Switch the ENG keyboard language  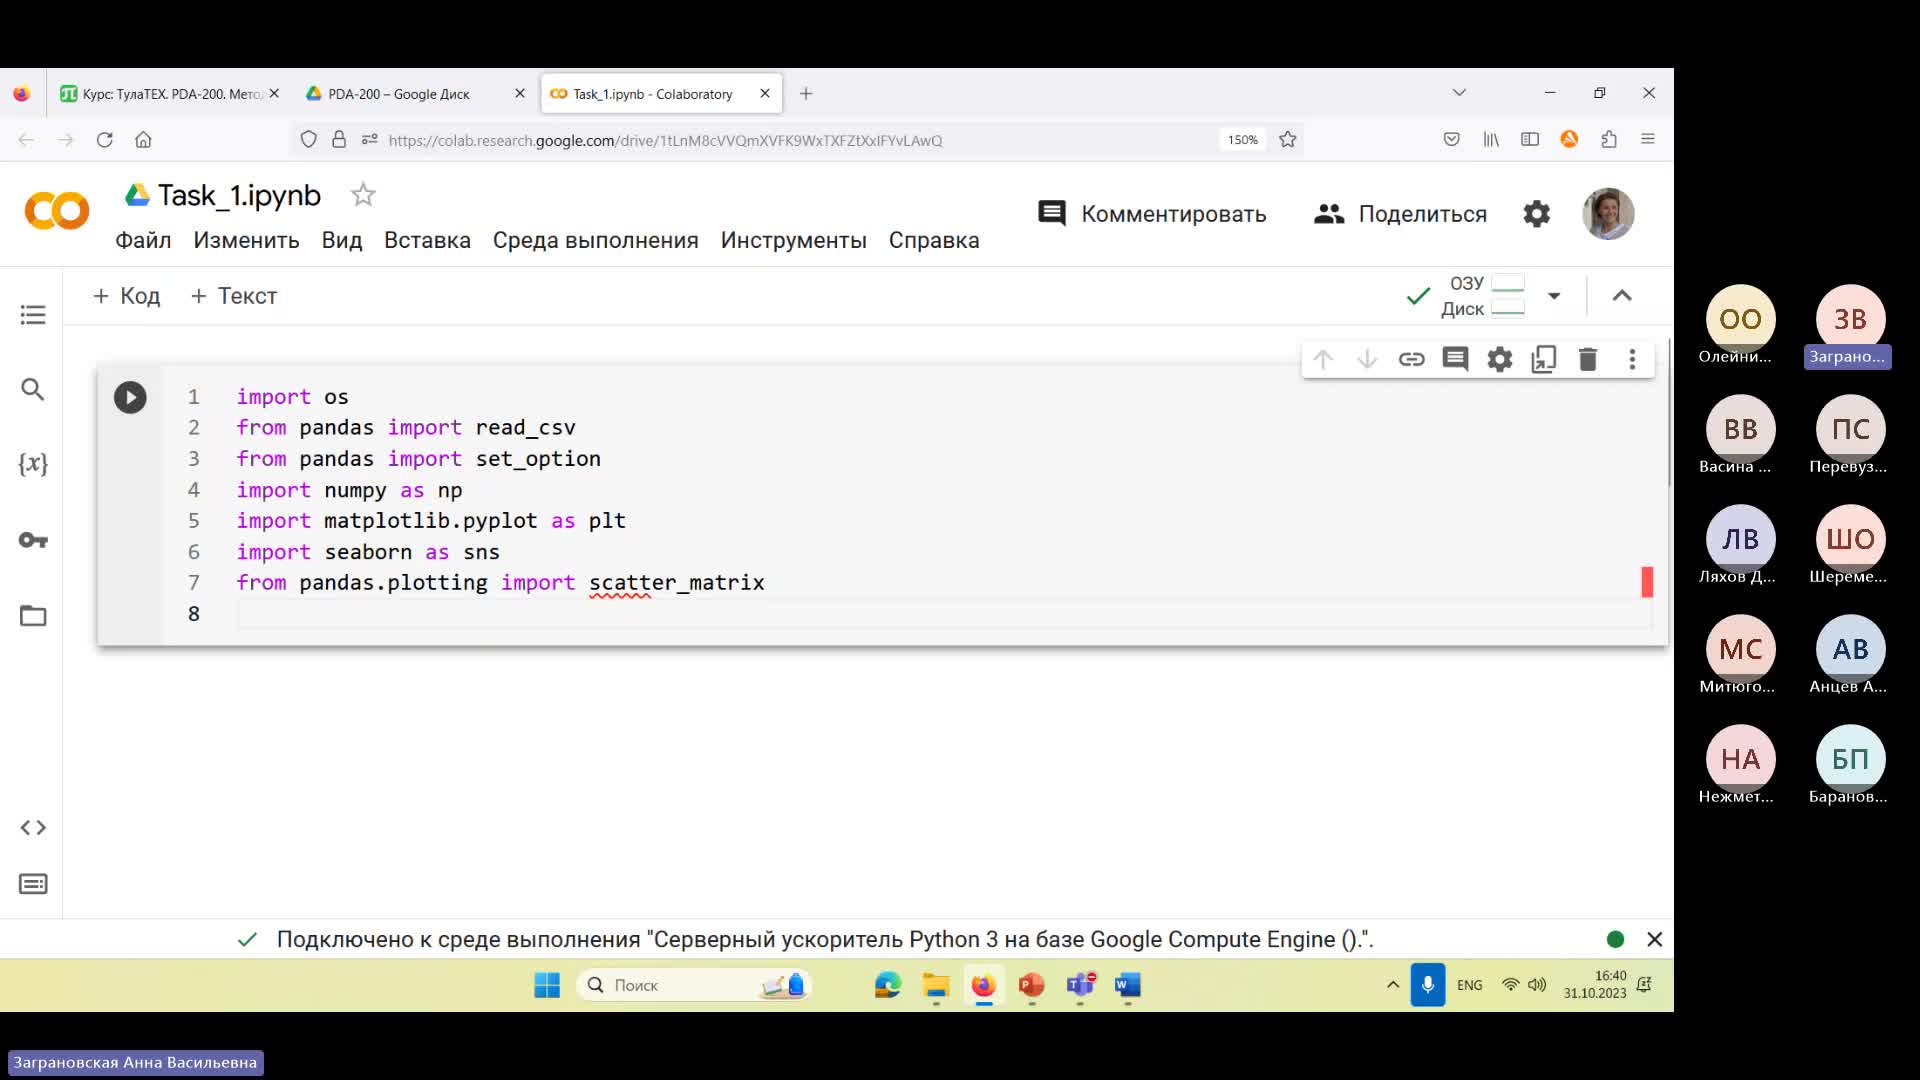(x=1469, y=985)
